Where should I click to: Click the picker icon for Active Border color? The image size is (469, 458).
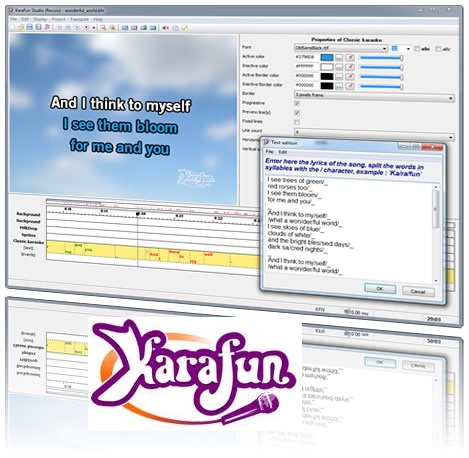point(350,76)
